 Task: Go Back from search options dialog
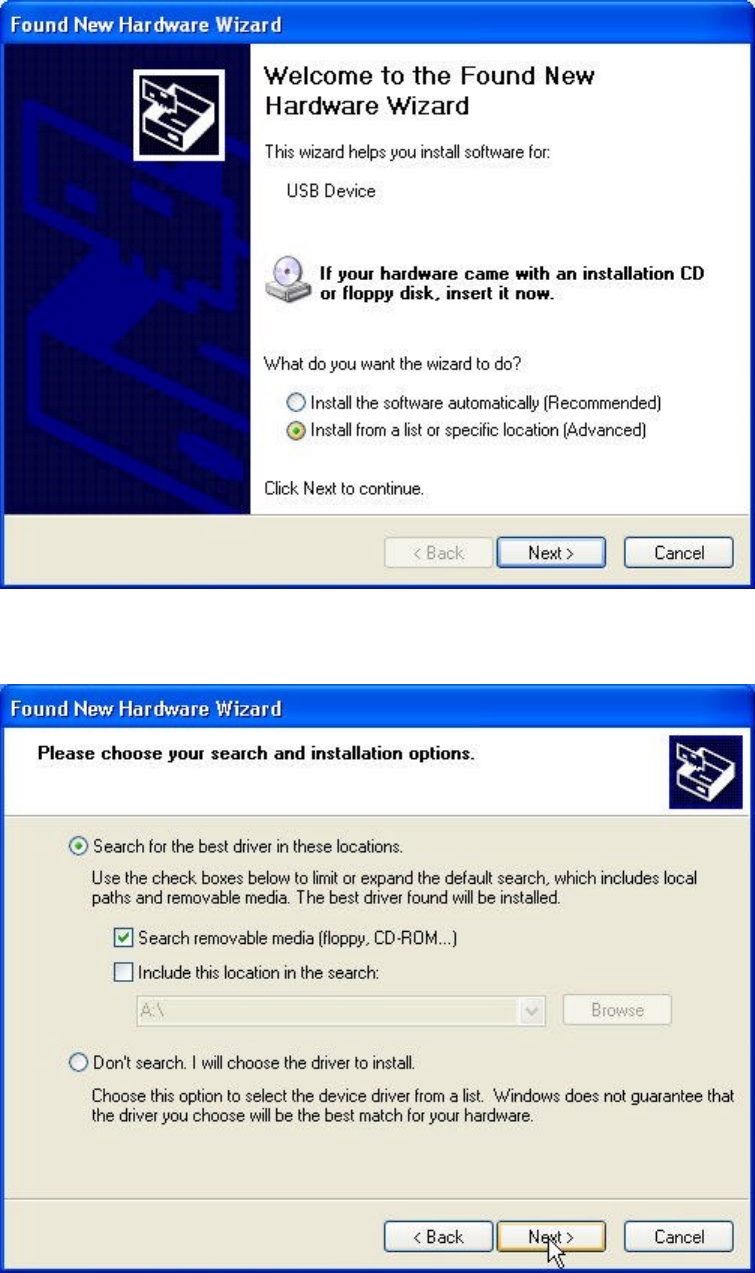[x=438, y=1237]
